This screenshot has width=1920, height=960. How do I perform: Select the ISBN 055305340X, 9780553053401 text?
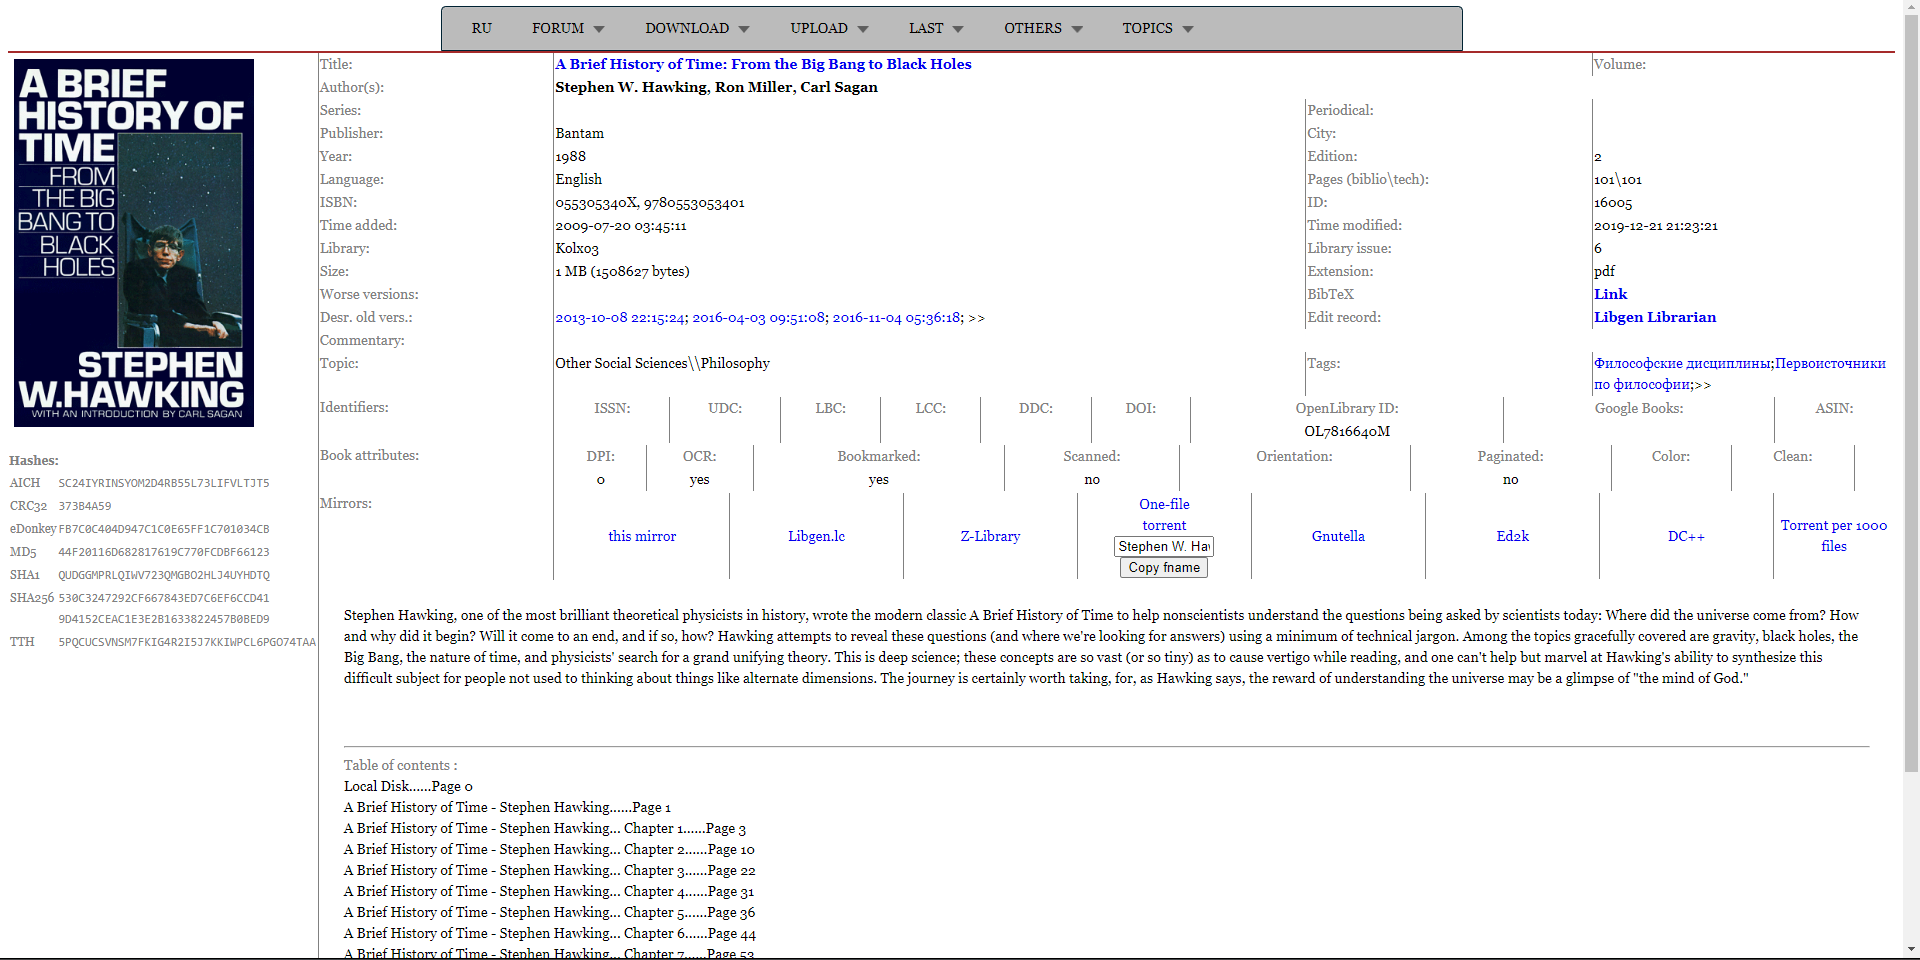coord(650,203)
